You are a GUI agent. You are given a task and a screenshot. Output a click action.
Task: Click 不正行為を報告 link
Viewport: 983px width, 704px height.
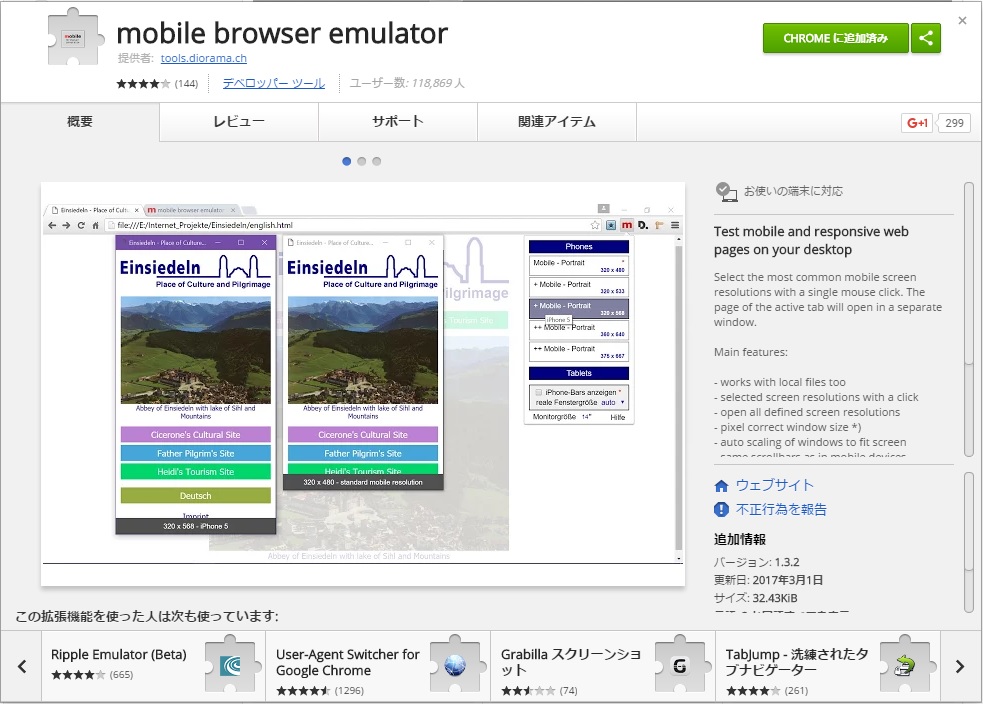click(x=781, y=510)
